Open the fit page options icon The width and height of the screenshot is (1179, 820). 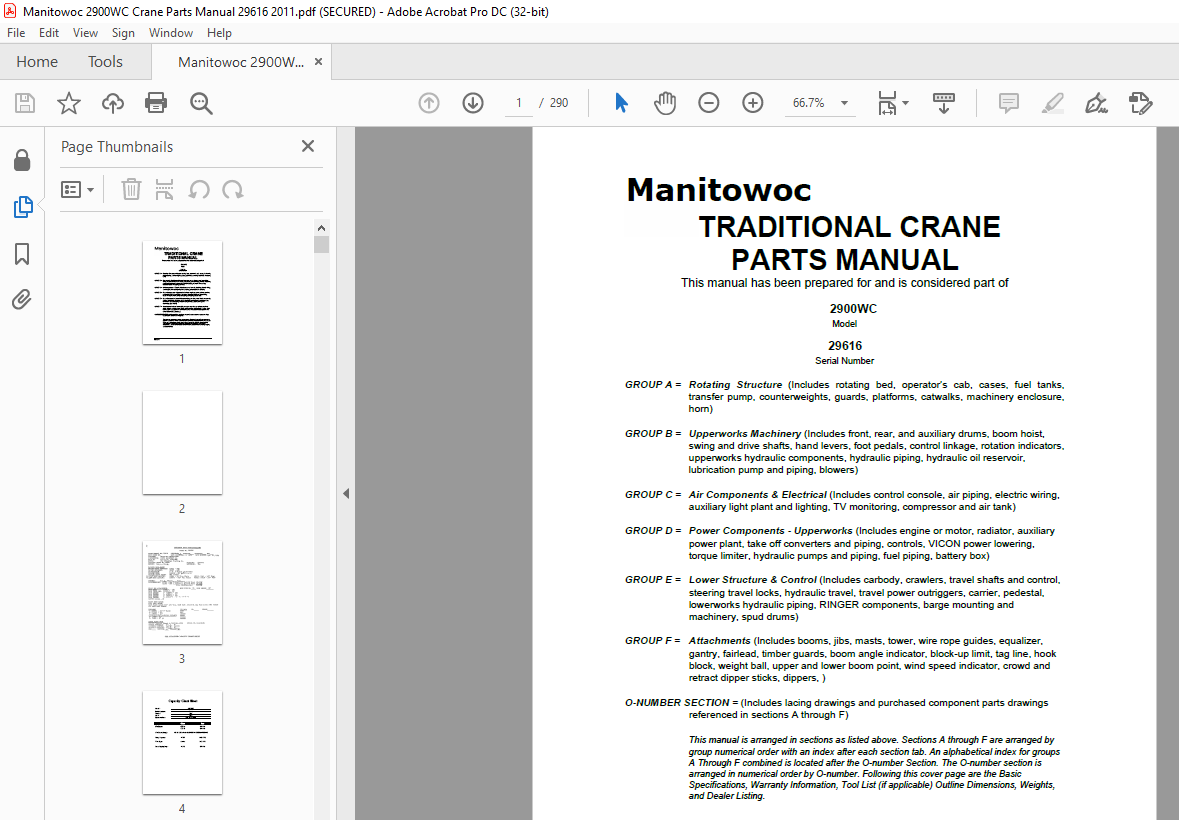click(x=887, y=103)
